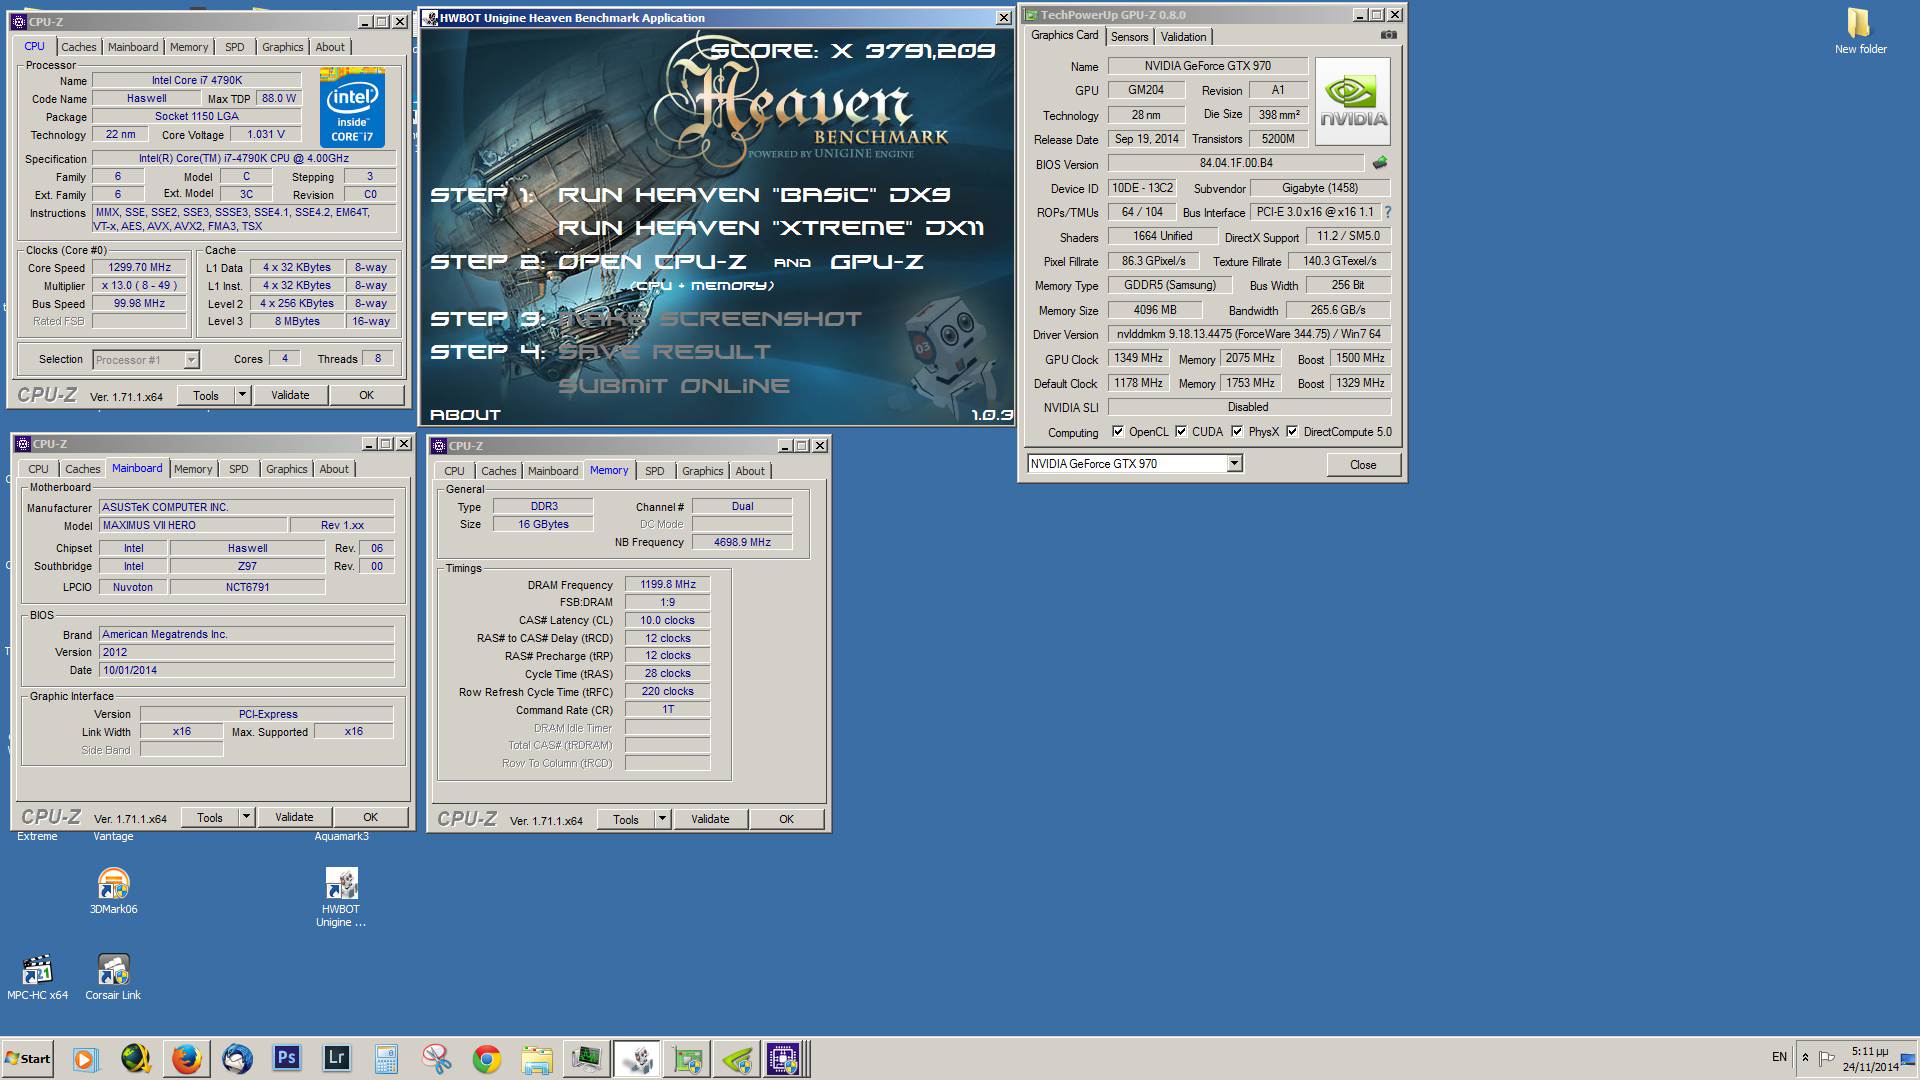The width and height of the screenshot is (1920, 1080).
Task: Expand Tools dropdown arrow in Mainboard window
Action: click(245, 817)
